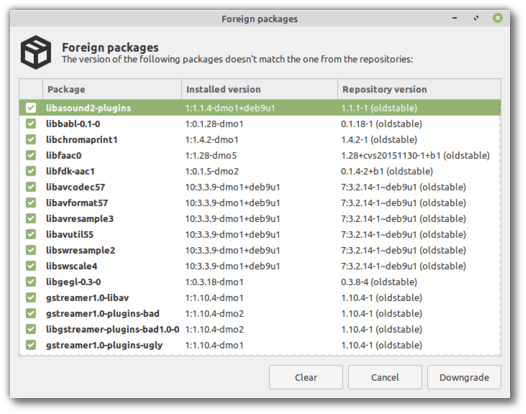Sort by Repository version column header

(419, 89)
